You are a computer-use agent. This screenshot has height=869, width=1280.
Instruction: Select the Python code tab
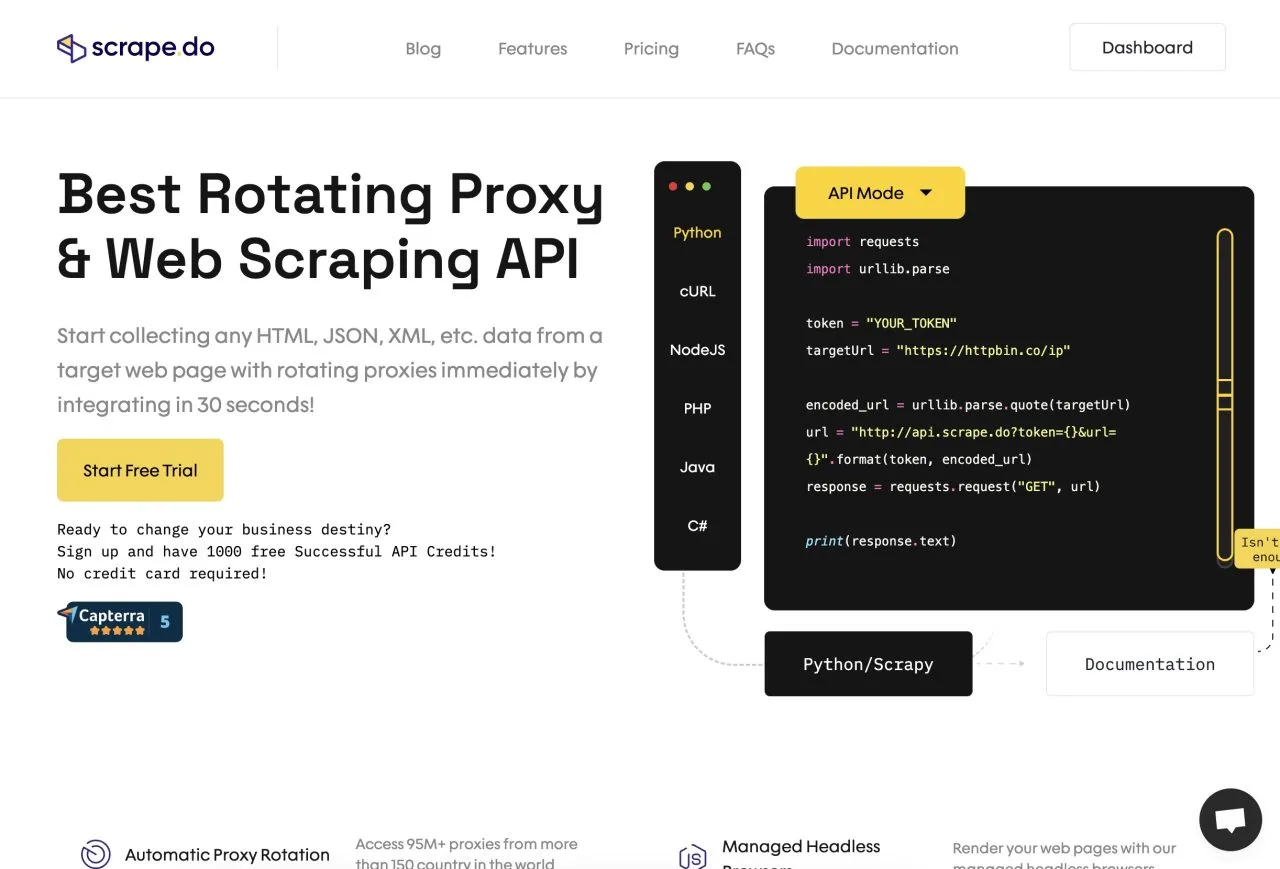(697, 232)
